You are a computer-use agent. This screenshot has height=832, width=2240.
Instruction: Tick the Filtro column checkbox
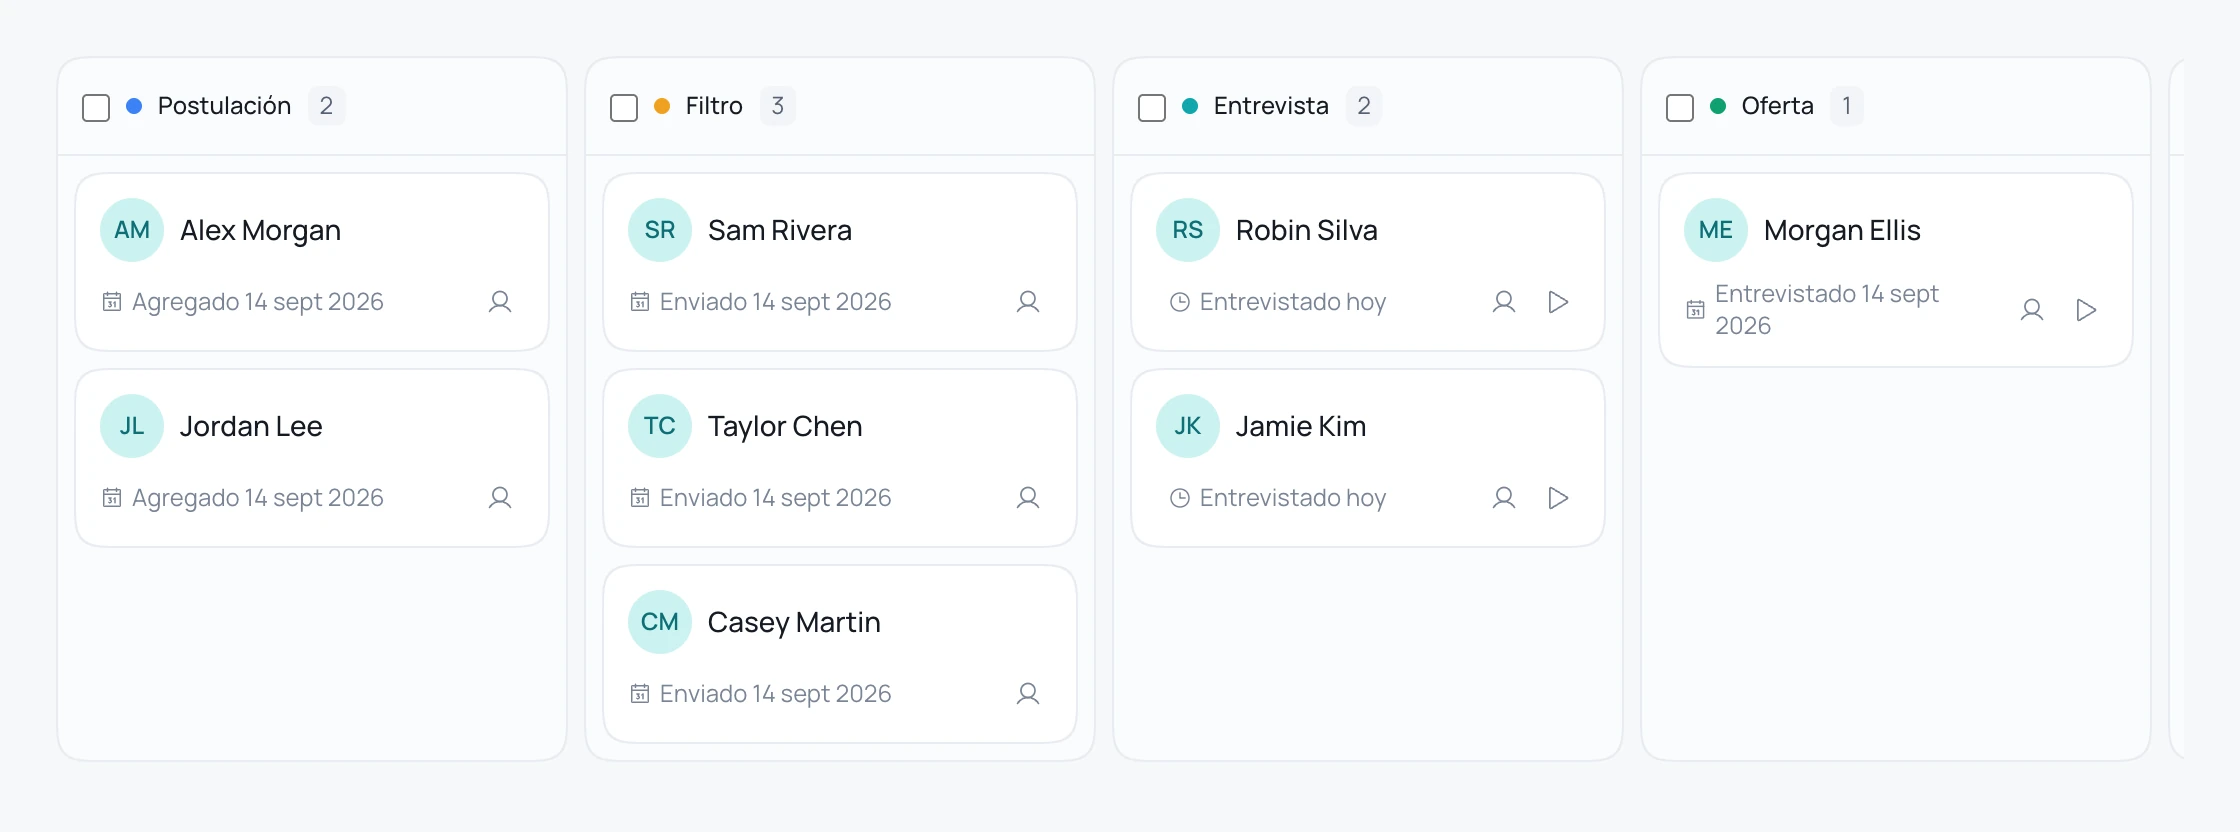tap(624, 107)
